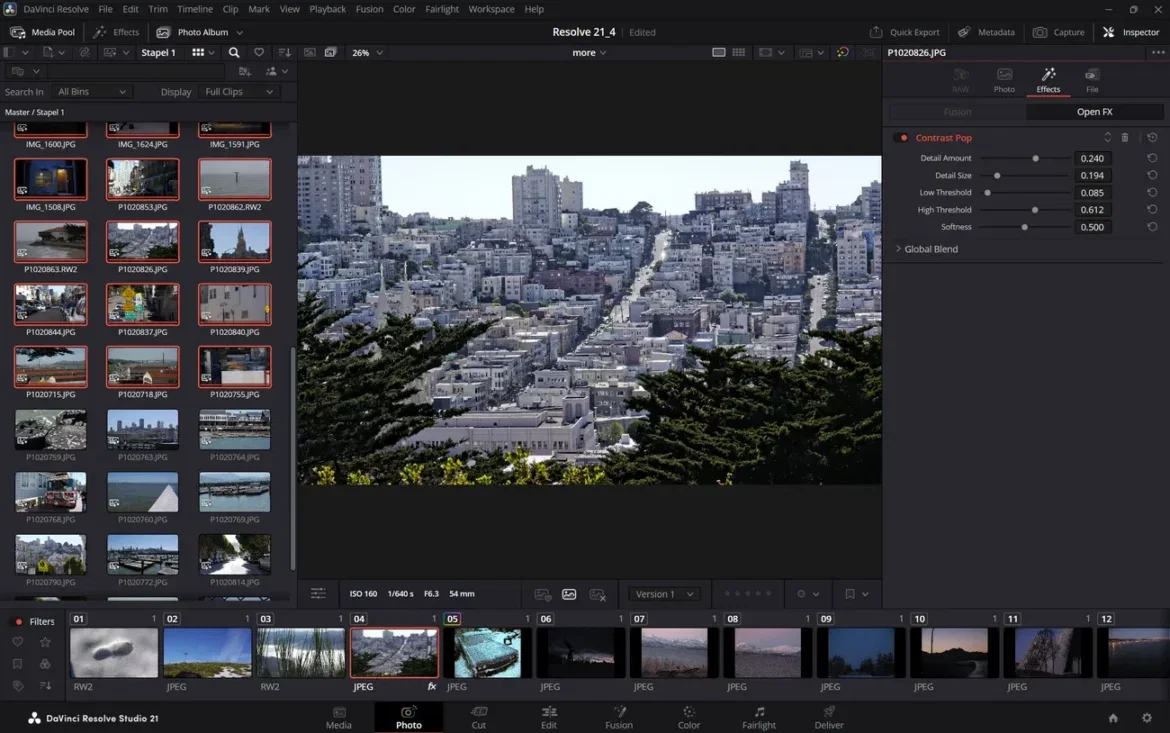Go to the Deliver page

[829, 717]
